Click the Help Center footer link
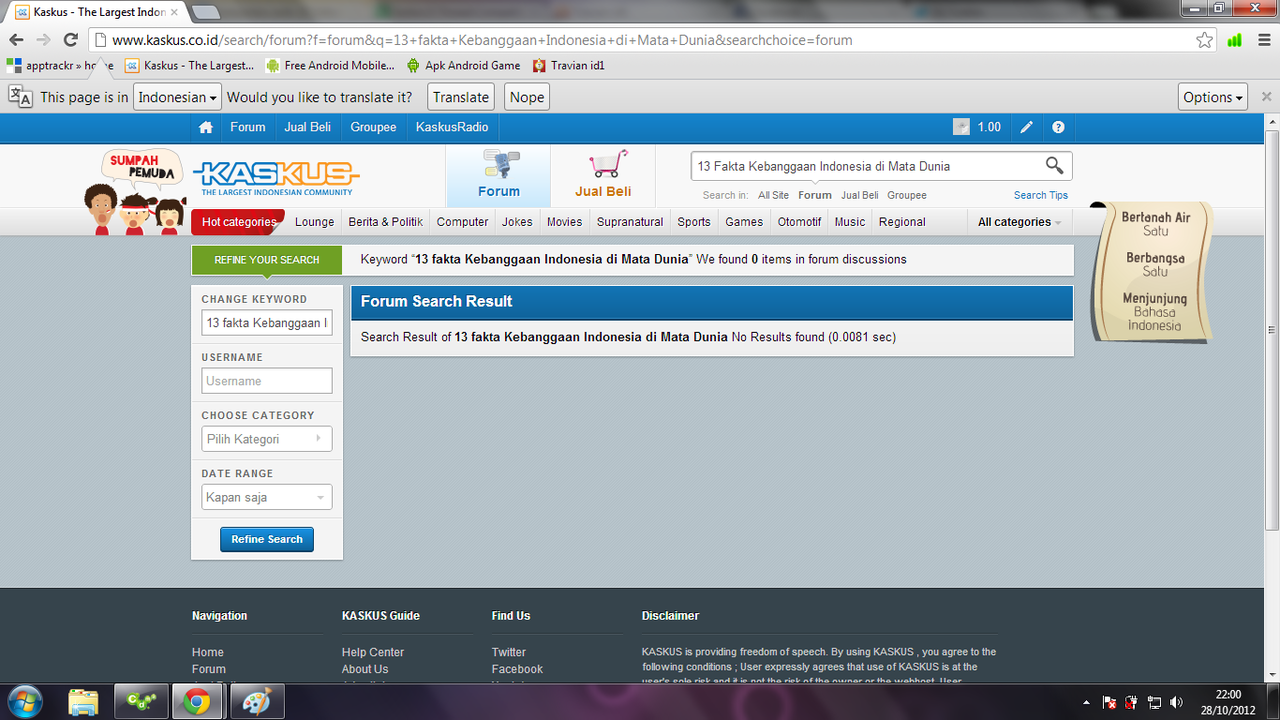The width and height of the screenshot is (1280, 720). click(x=373, y=652)
